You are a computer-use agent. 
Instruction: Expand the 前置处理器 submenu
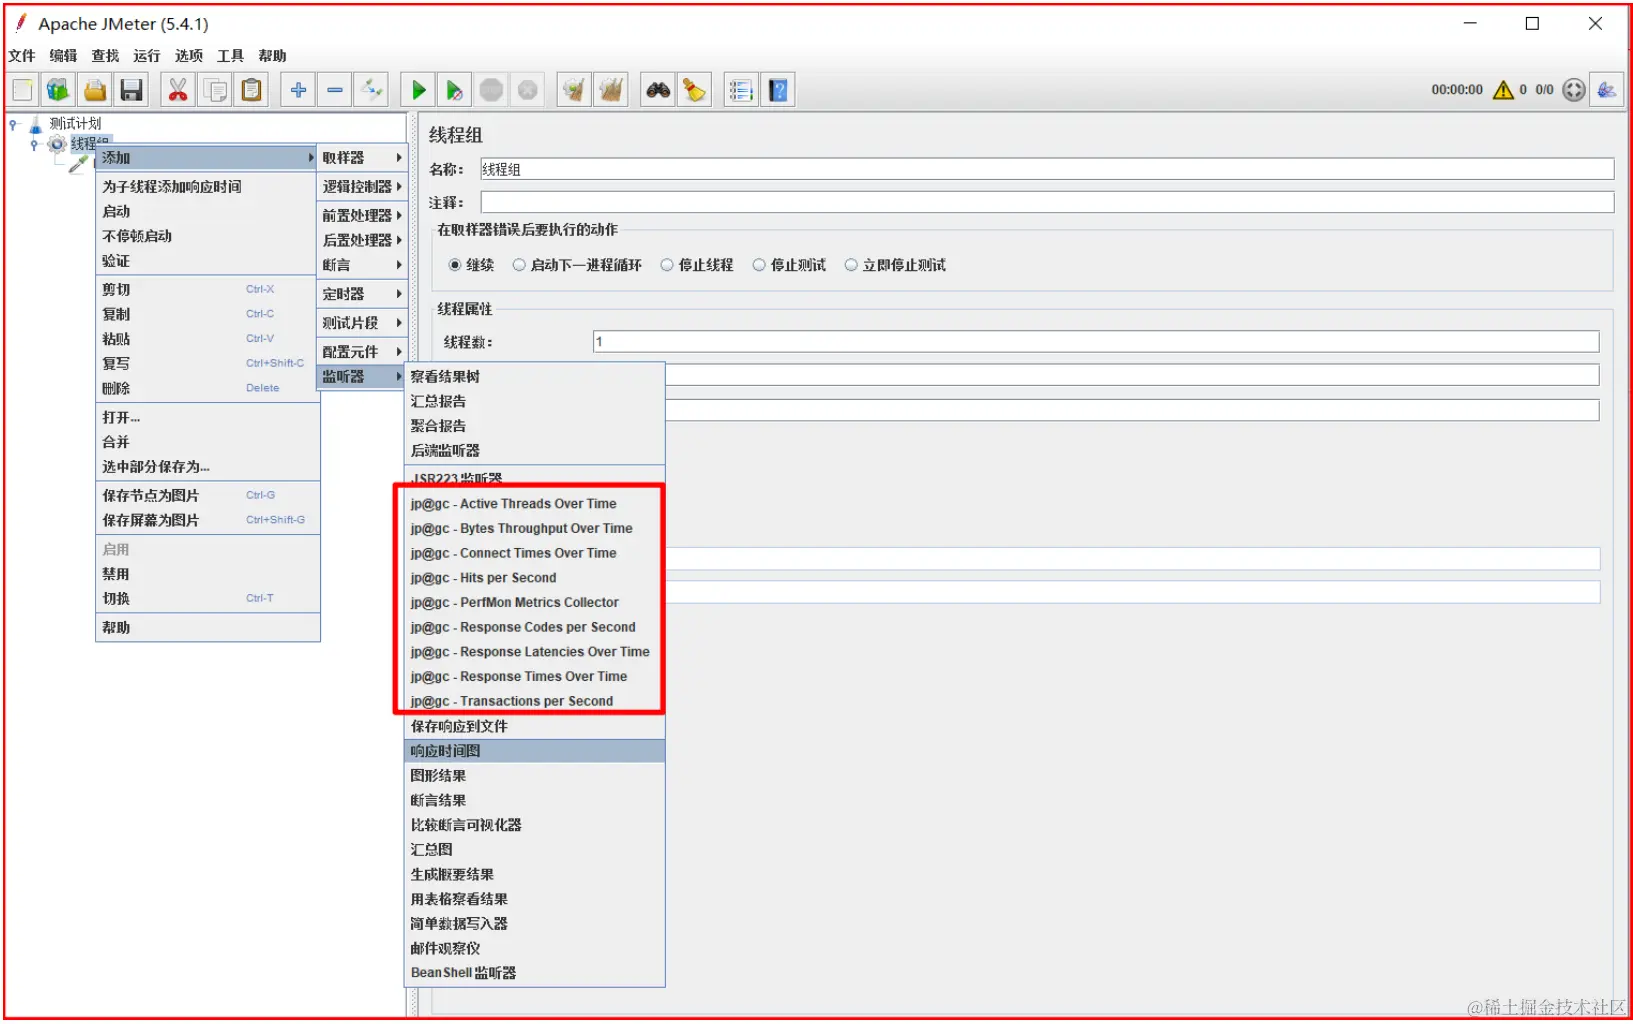pyautogui.click(x=361, y=216)
